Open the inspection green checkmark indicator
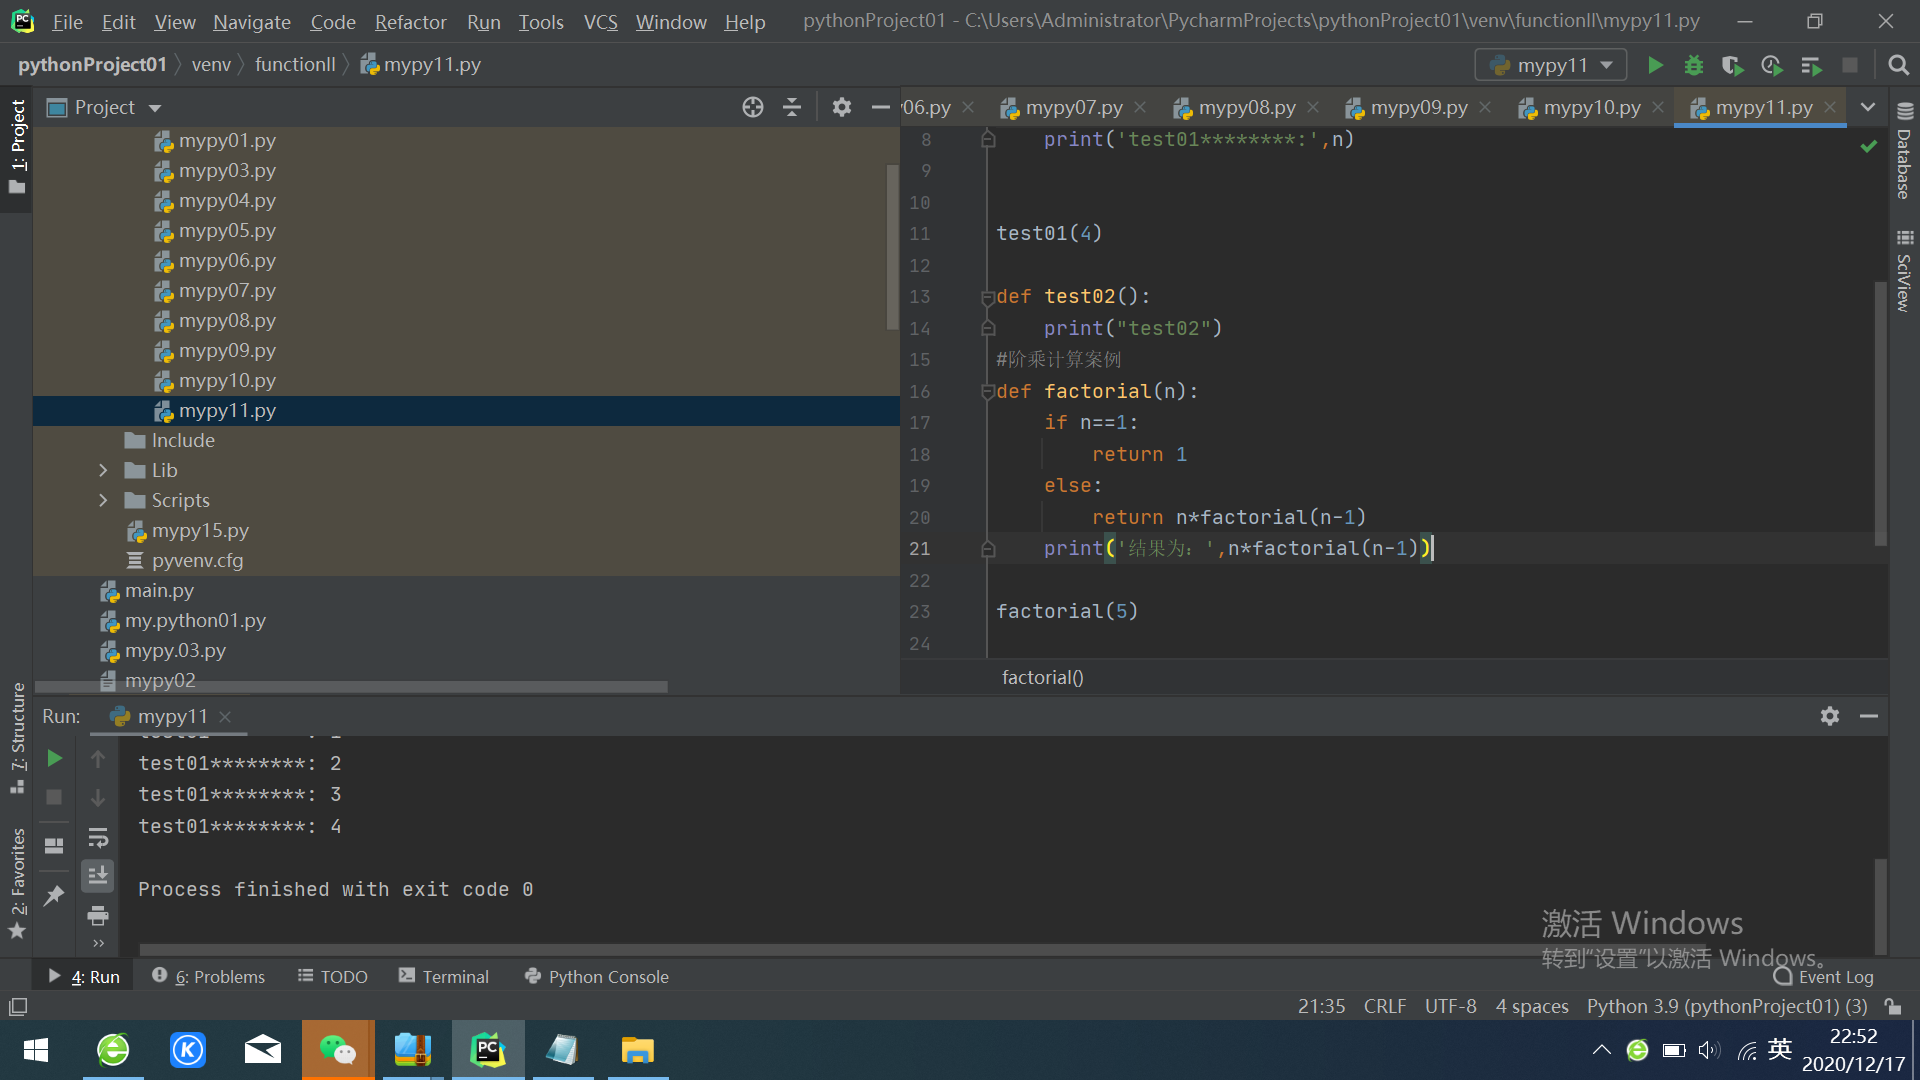 click(1868, 146)
